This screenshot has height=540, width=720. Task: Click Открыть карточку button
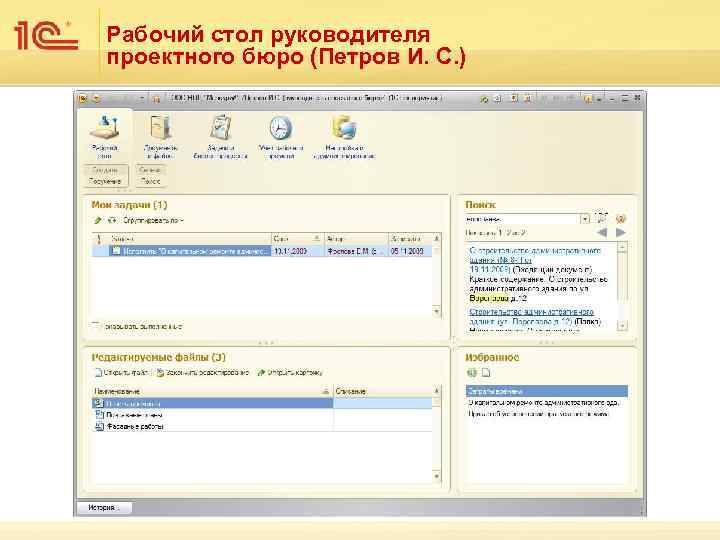click(290, 372)
